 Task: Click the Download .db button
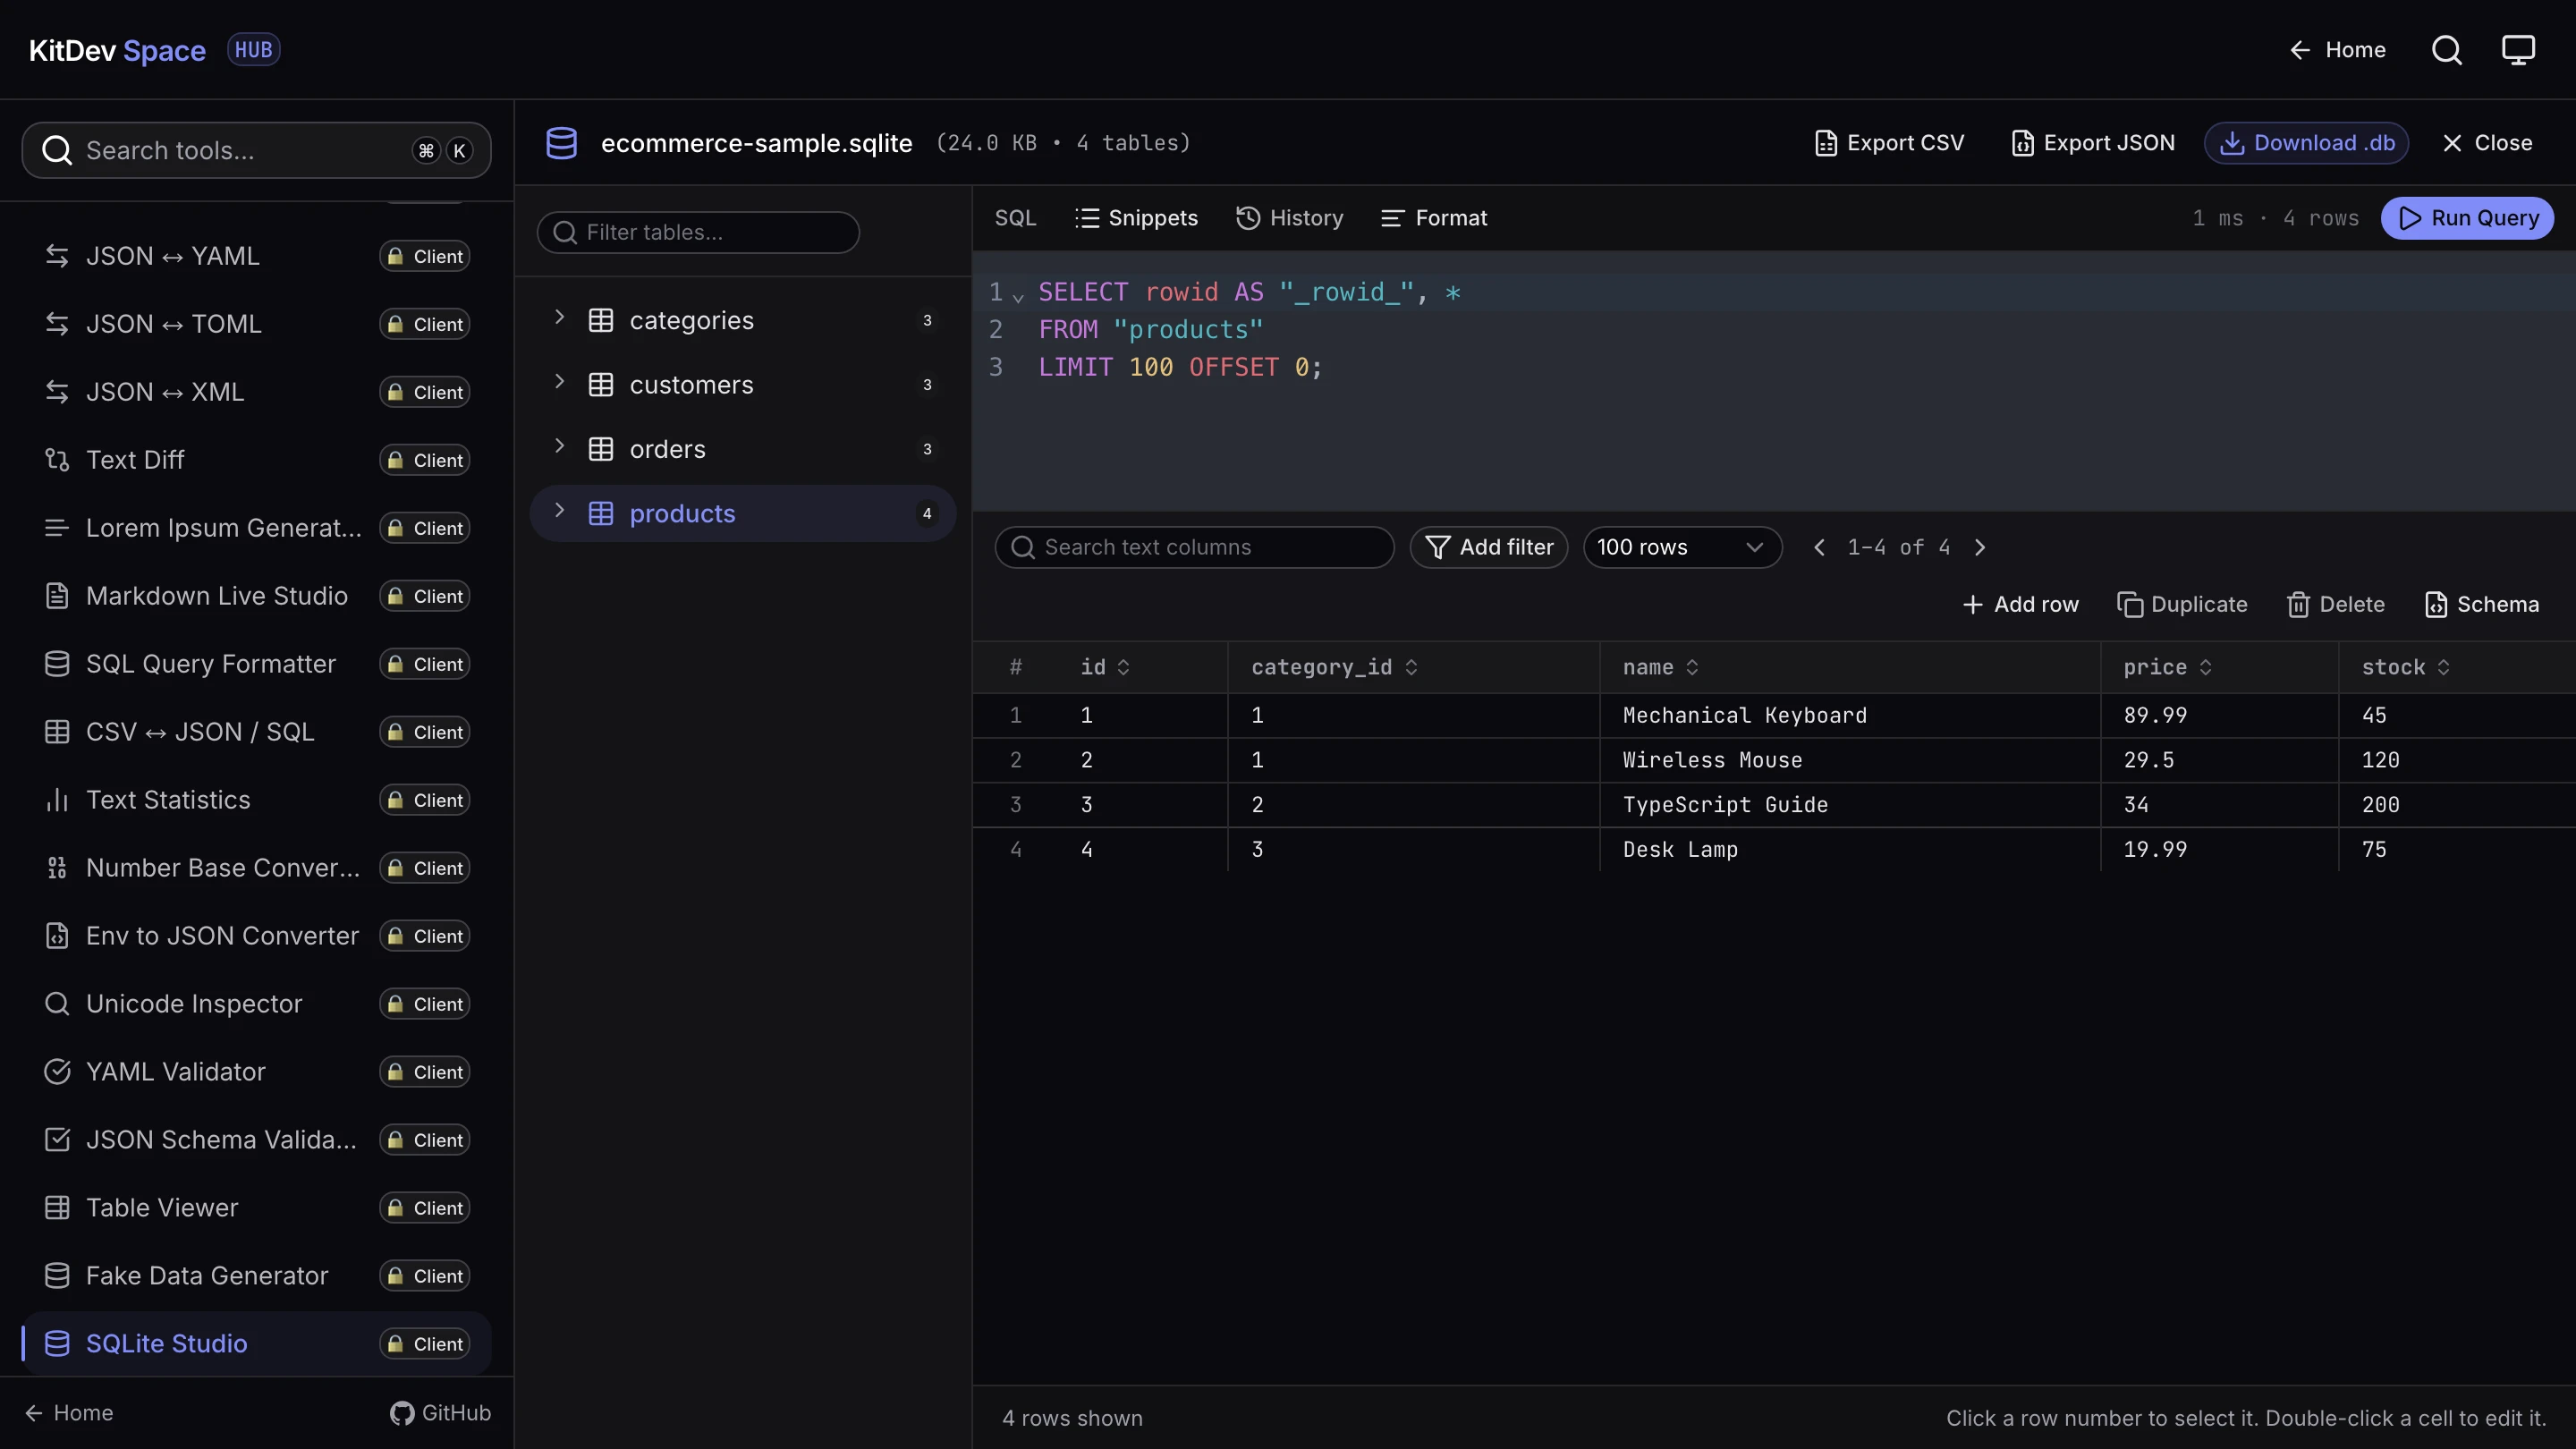[2306, 143]
